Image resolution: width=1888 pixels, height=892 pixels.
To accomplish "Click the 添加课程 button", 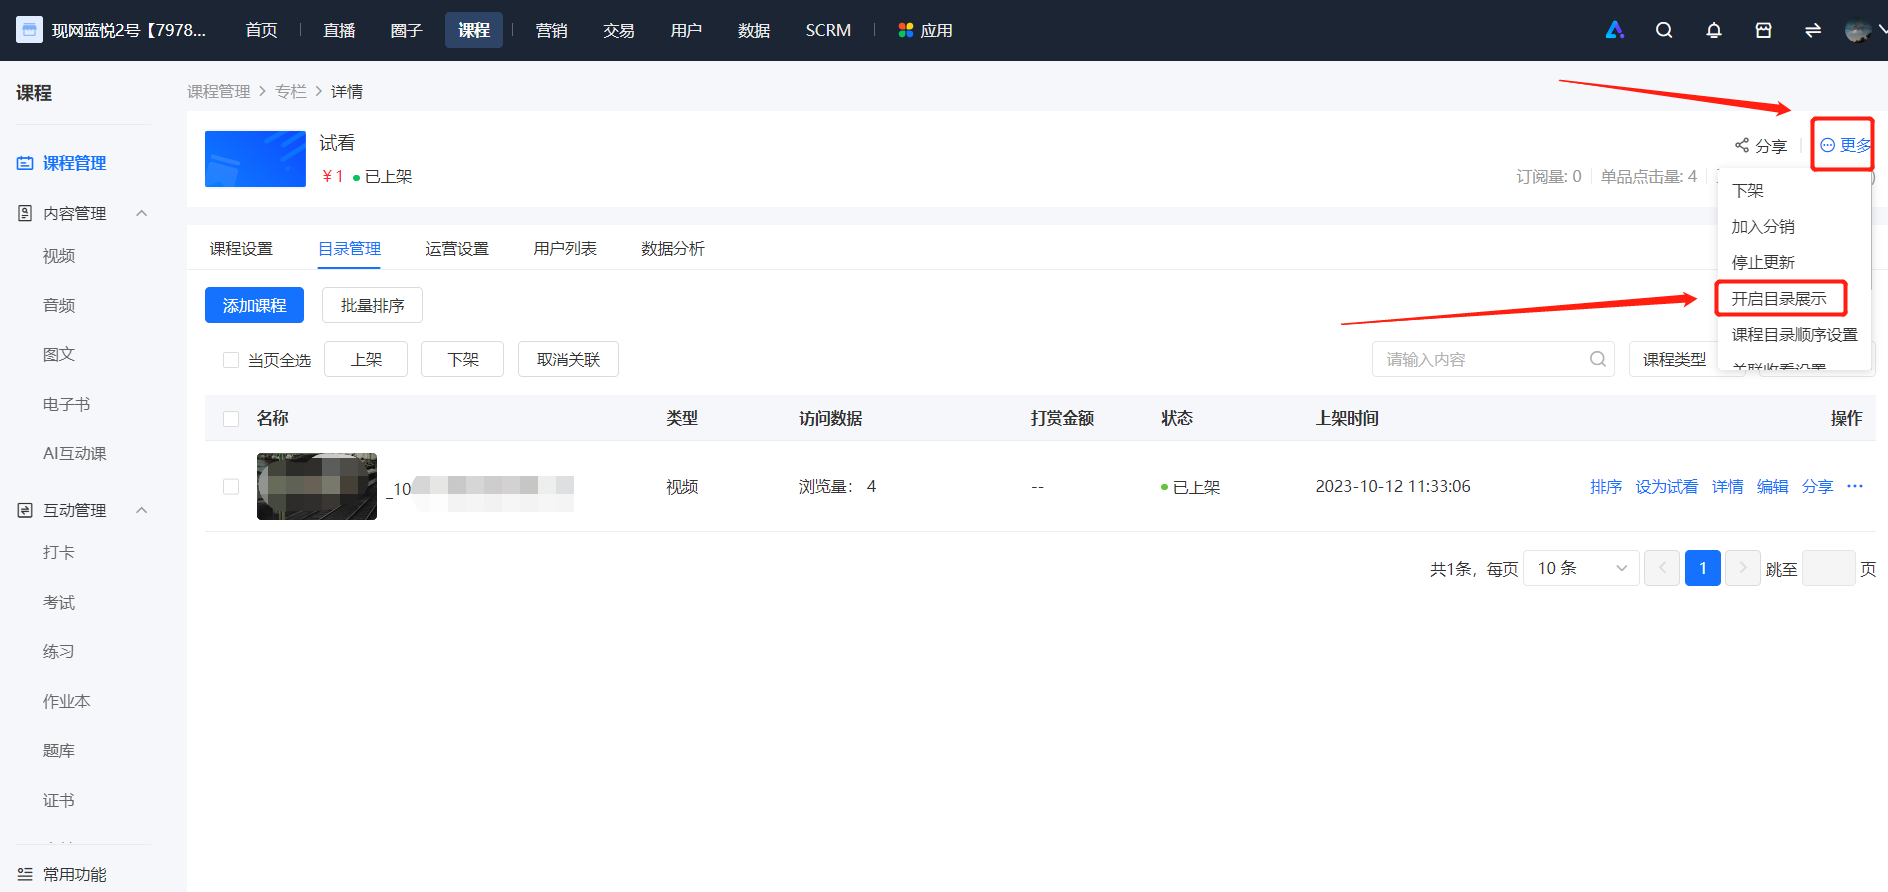I will (254, 305).
